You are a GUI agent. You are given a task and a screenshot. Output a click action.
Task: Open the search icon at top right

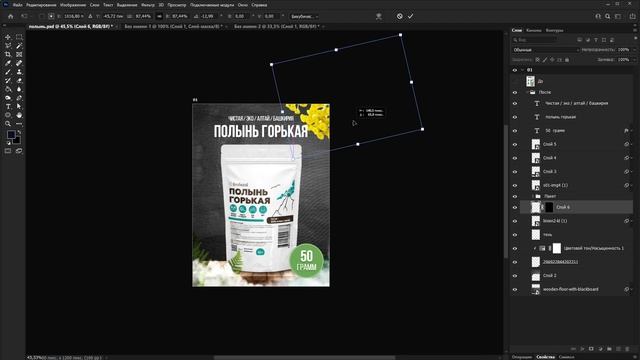pos(607,16)
